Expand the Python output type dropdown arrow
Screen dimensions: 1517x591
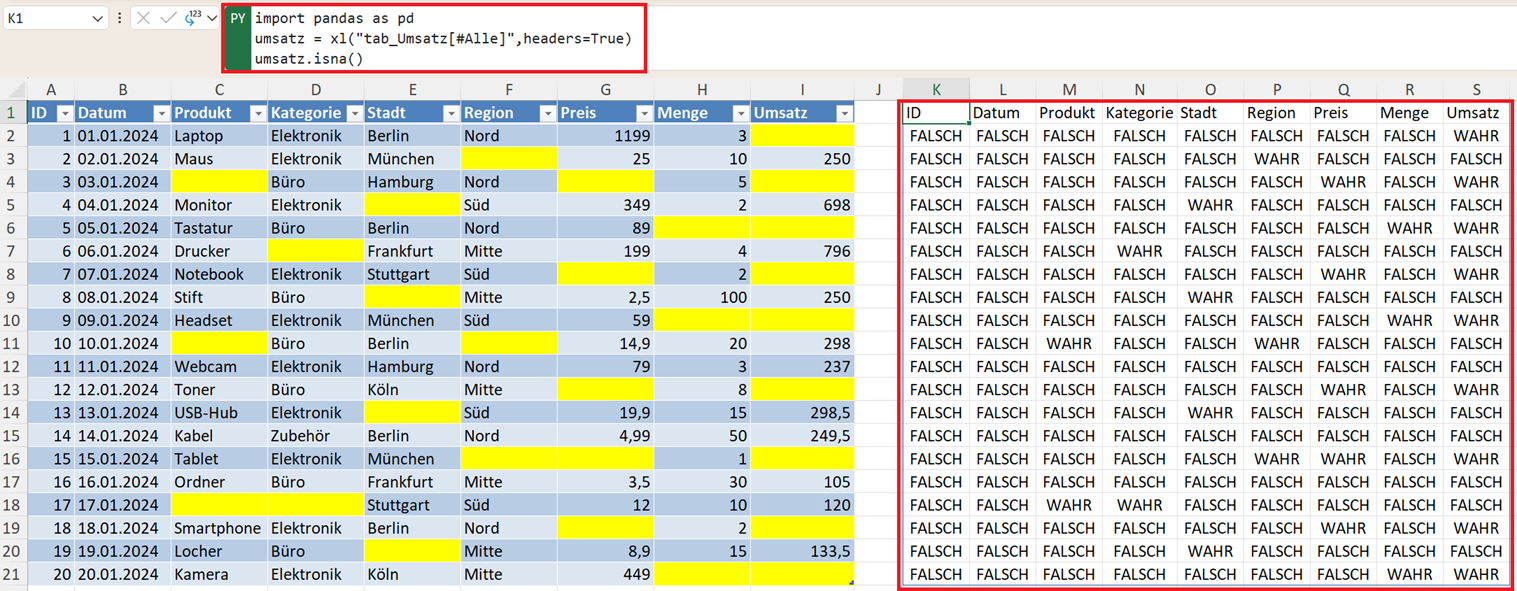point(212,19)
